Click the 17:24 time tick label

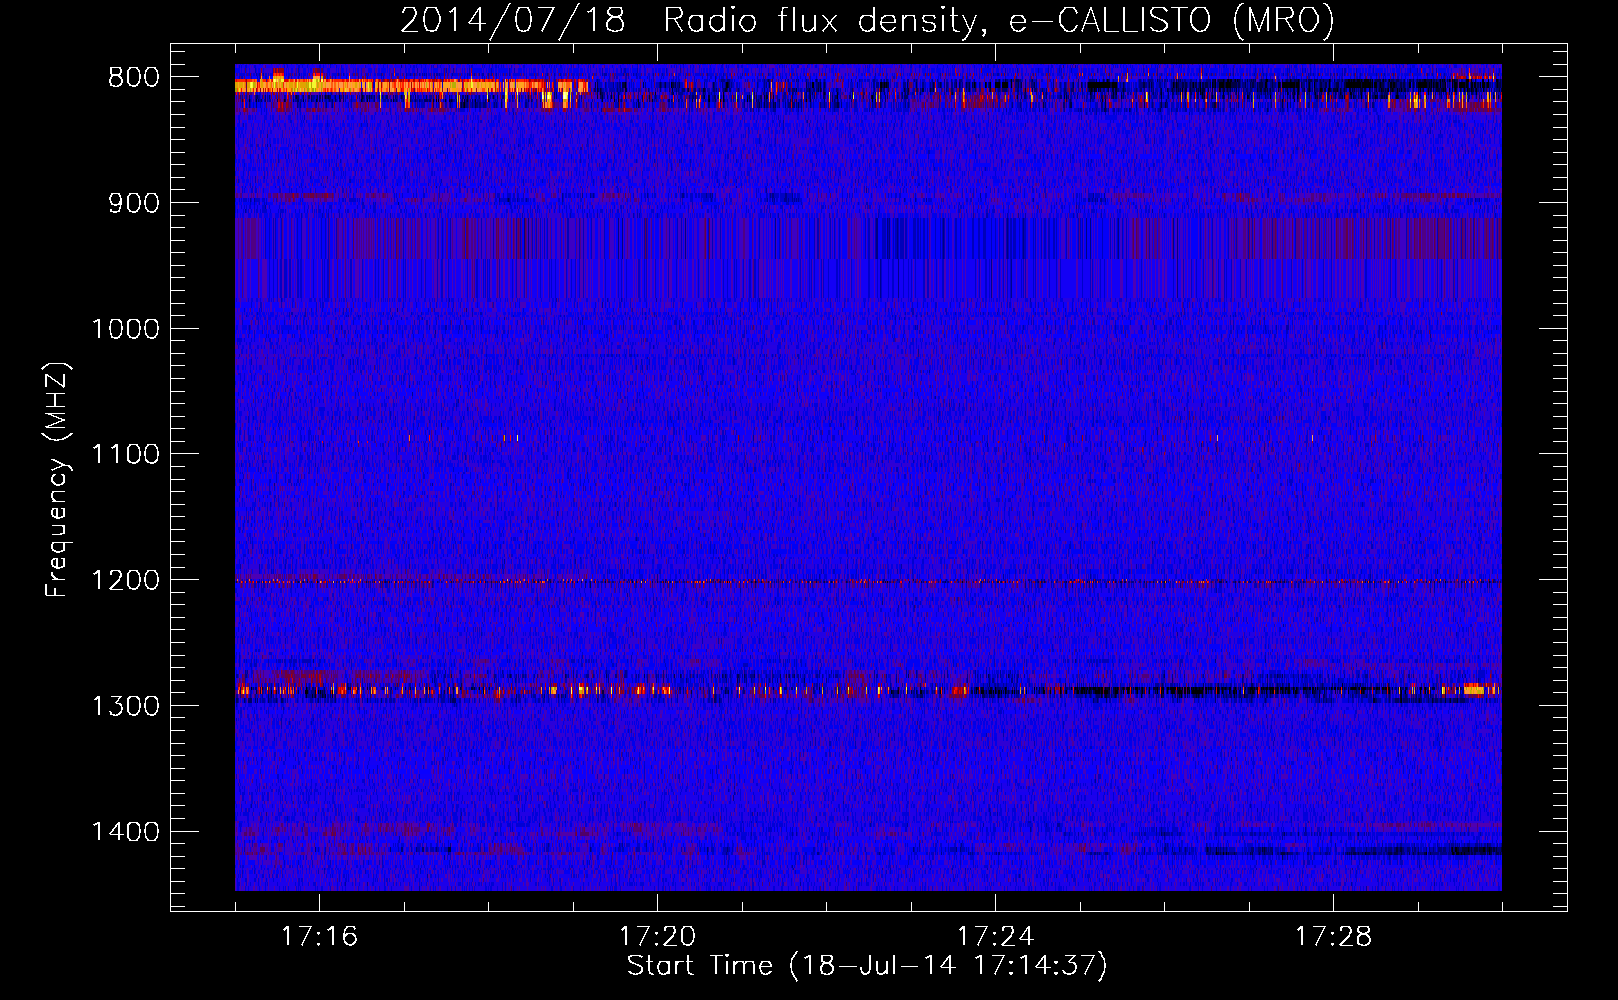[x=995, y=937]
